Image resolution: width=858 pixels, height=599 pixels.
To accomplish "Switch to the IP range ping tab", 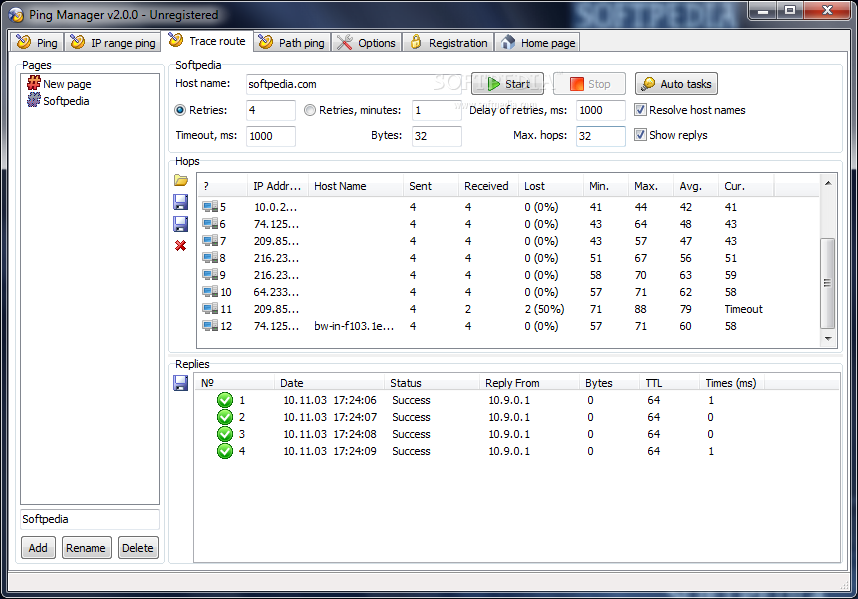I will pos(113,43).
